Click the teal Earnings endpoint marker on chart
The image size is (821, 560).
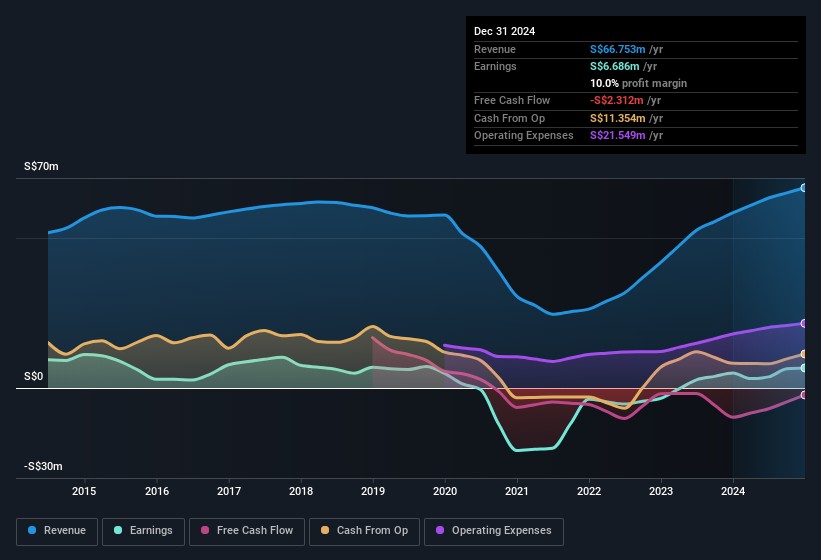(803, 368)
